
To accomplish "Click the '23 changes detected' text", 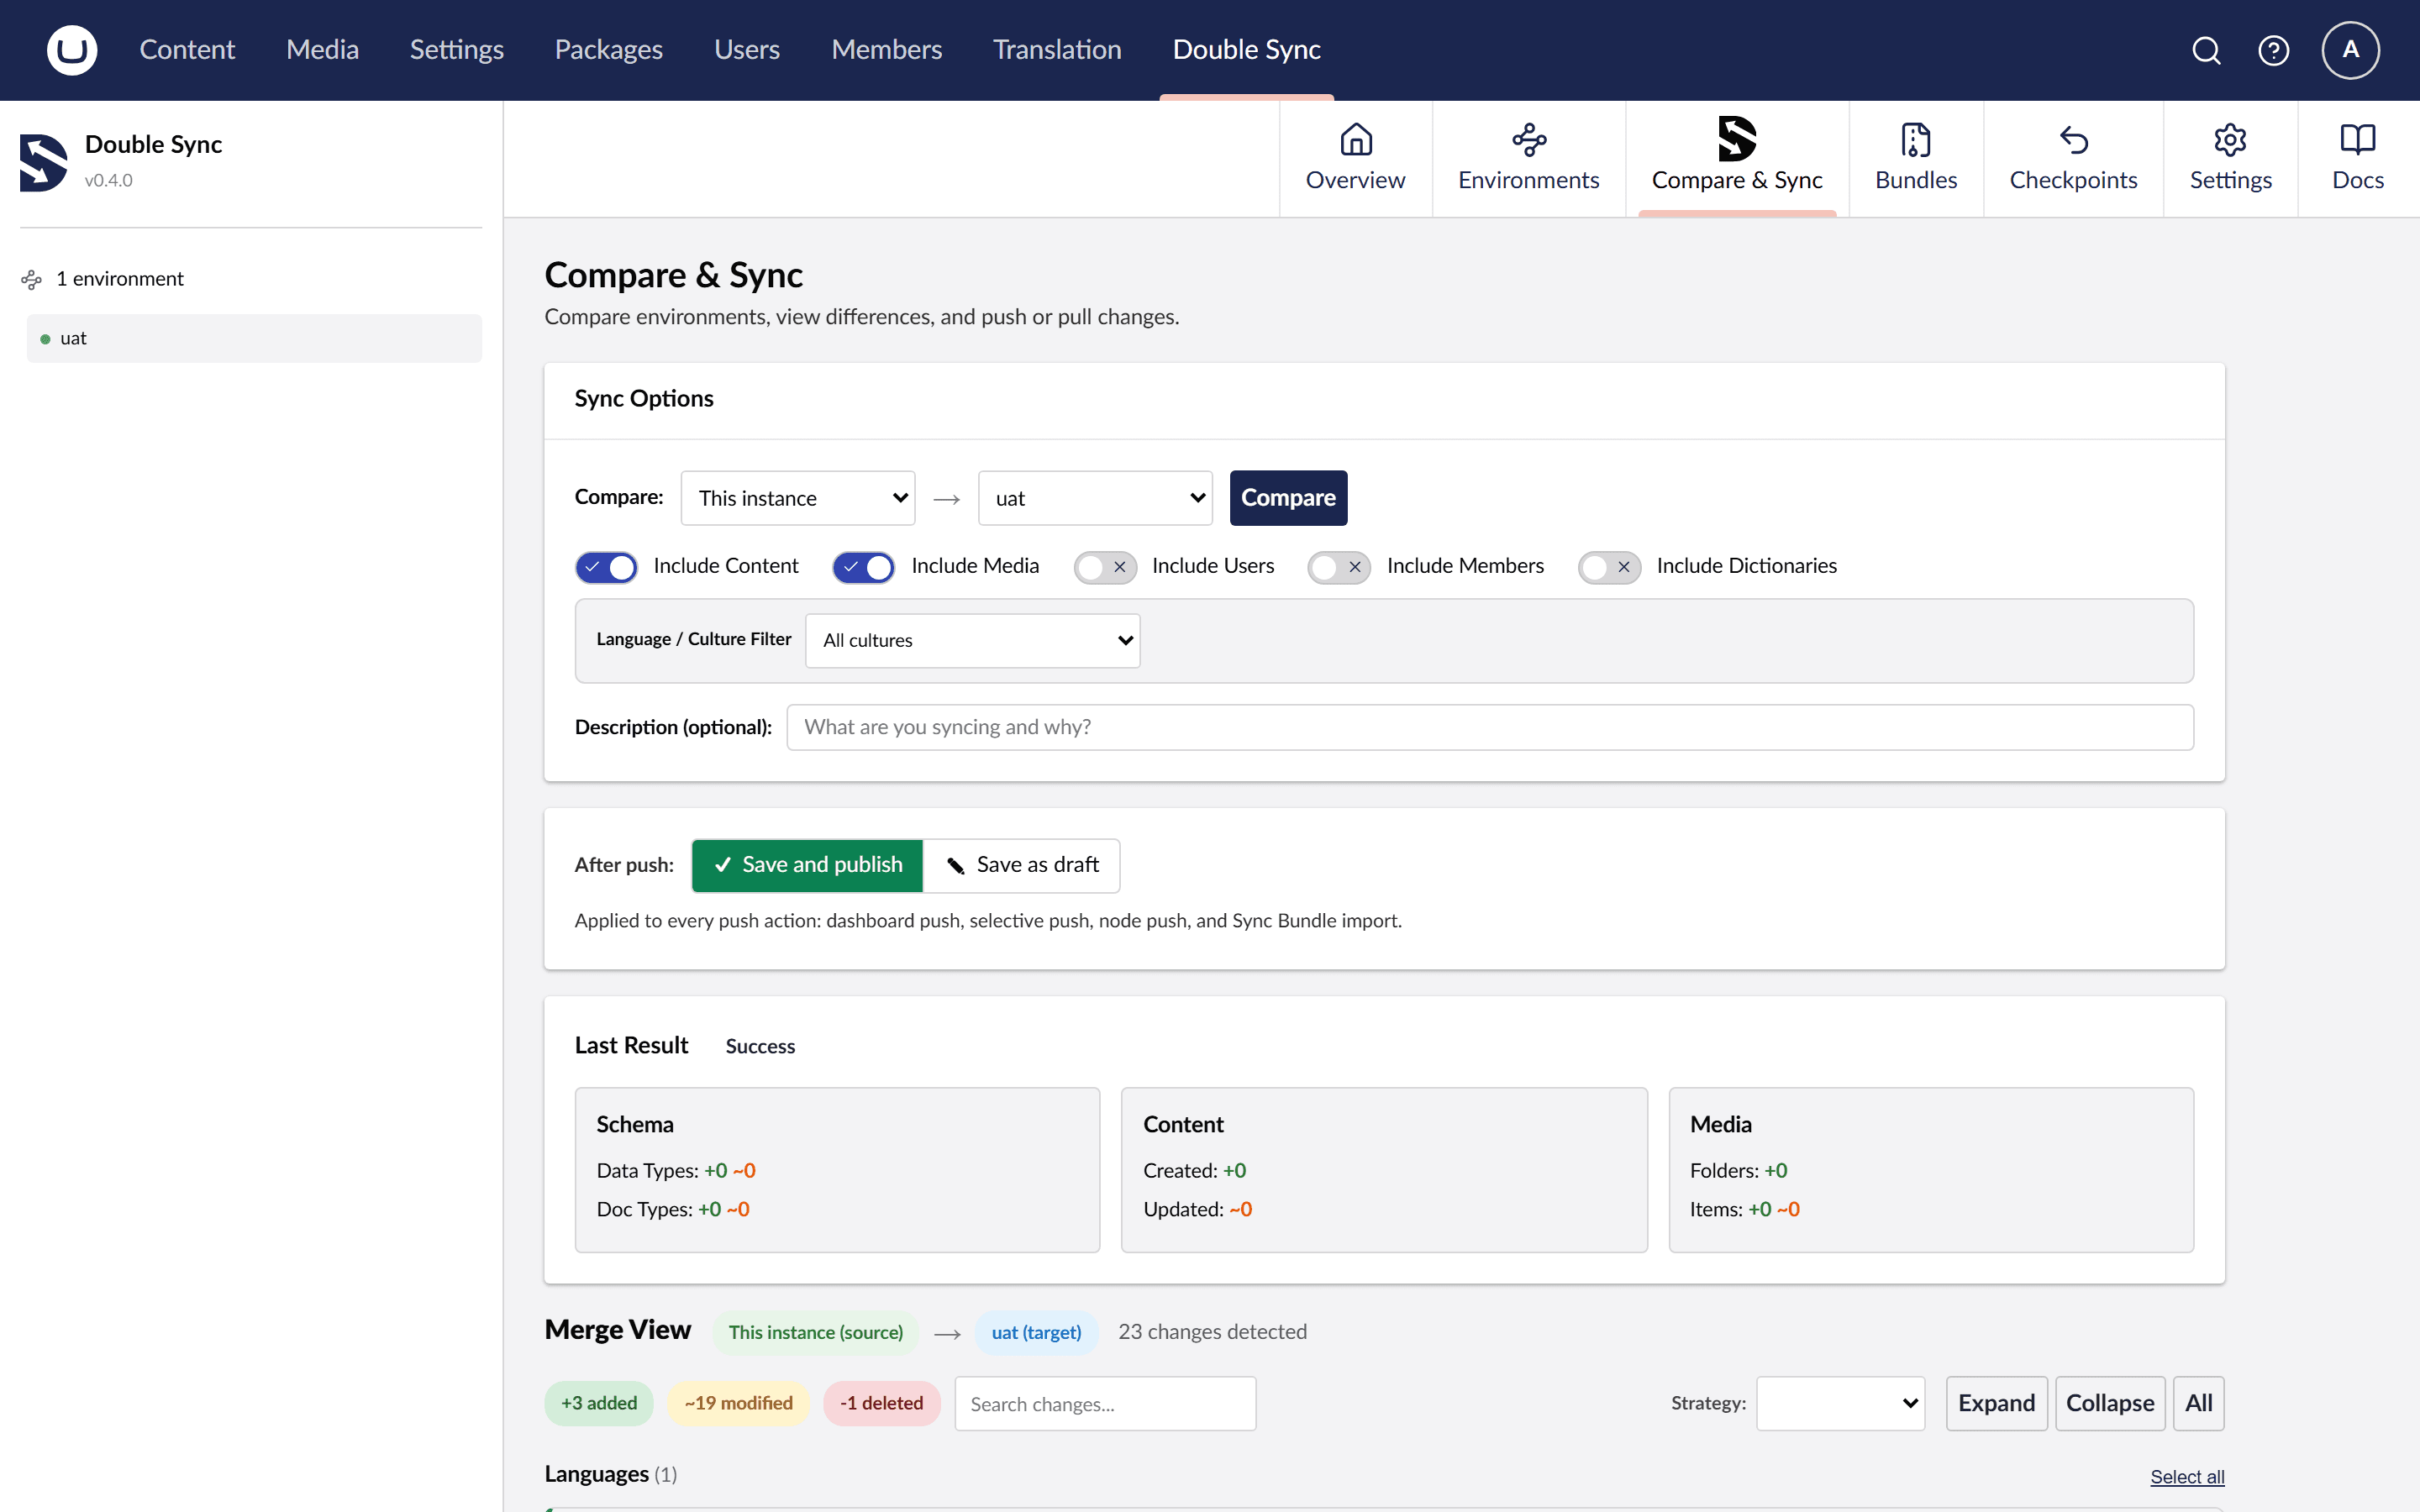I will [1212, 1332].
